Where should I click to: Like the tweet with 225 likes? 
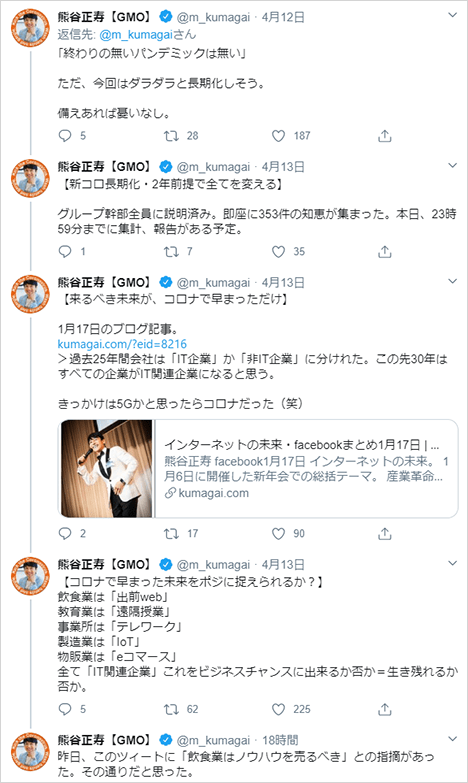coord(278,709)
